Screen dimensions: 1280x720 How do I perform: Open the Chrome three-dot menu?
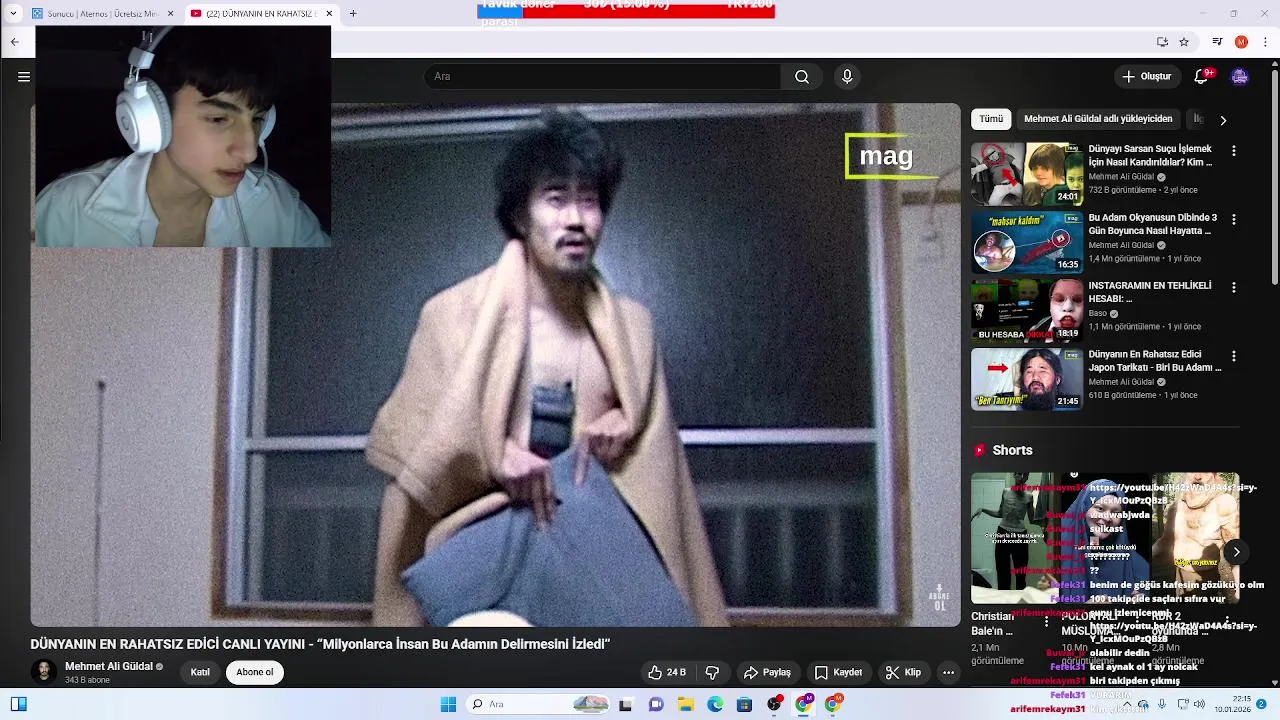click(x=1265, y=42)
